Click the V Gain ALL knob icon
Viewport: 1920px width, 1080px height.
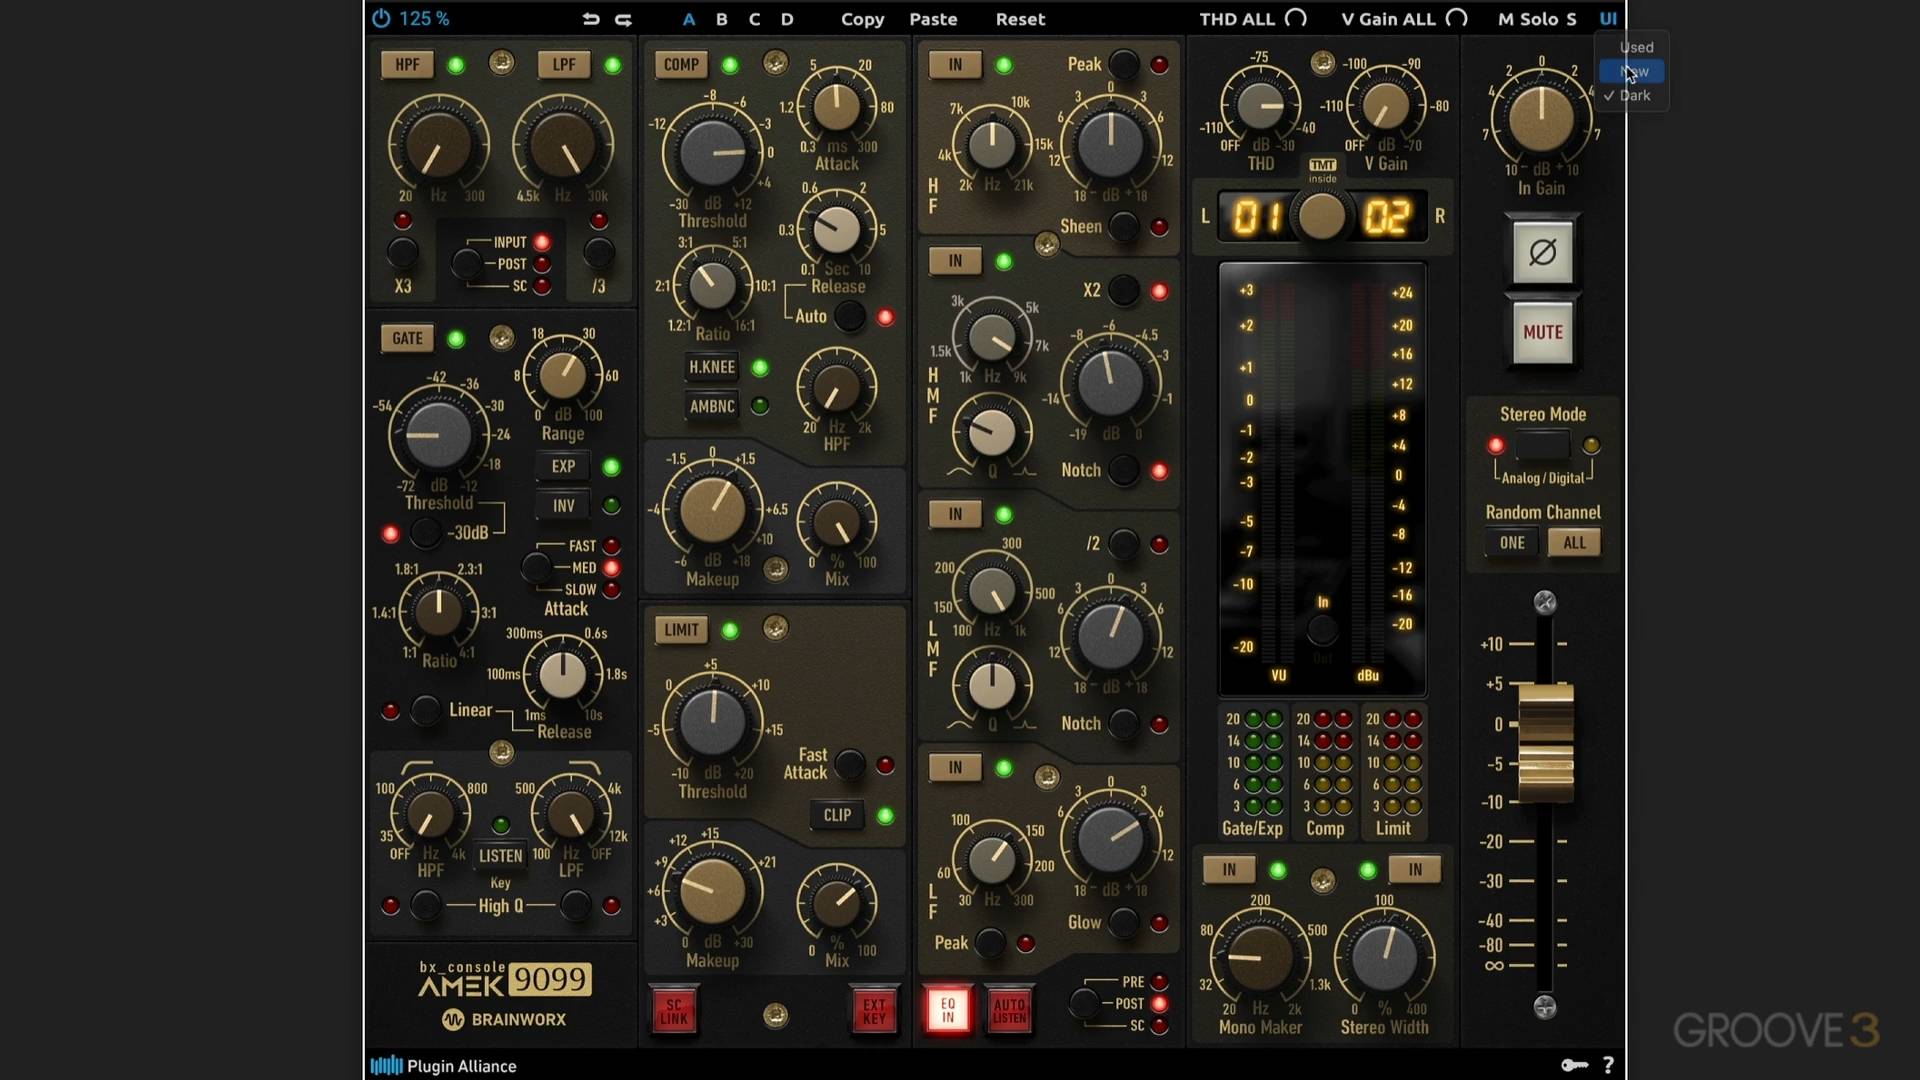pyautogui.click(x=1457, y=18)
